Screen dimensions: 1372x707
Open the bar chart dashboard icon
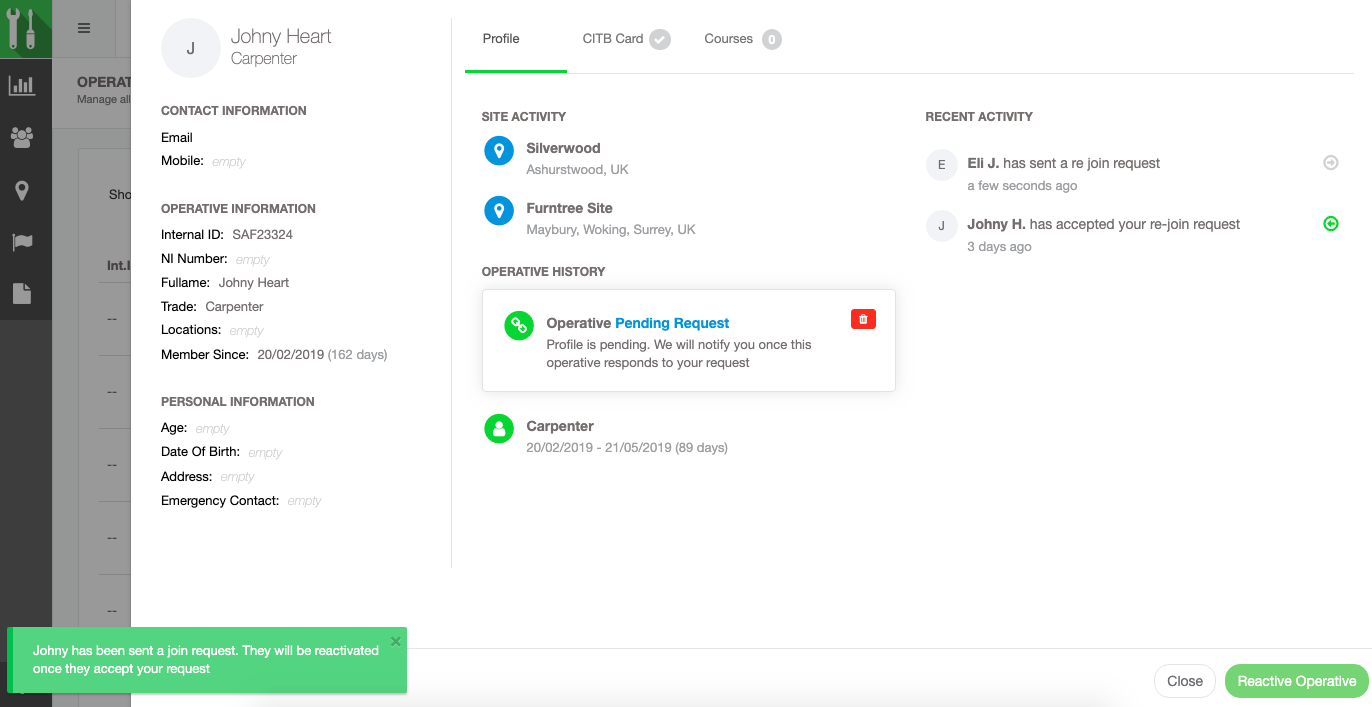(21, 86)
